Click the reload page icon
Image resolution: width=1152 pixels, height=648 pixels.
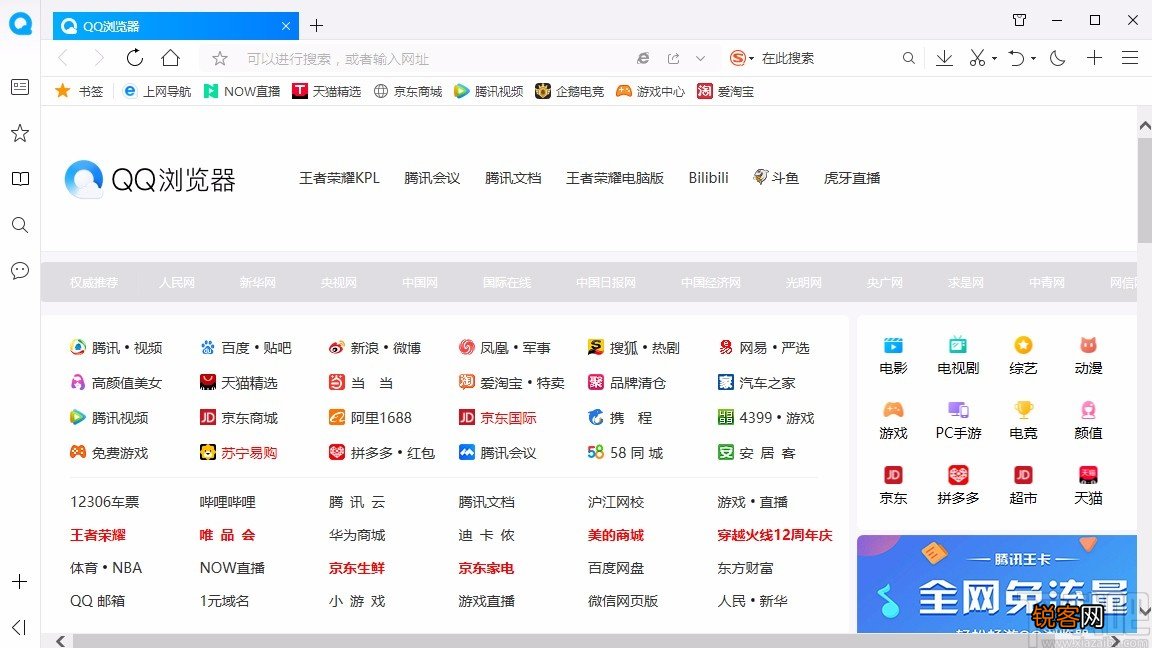click(134, 57)
